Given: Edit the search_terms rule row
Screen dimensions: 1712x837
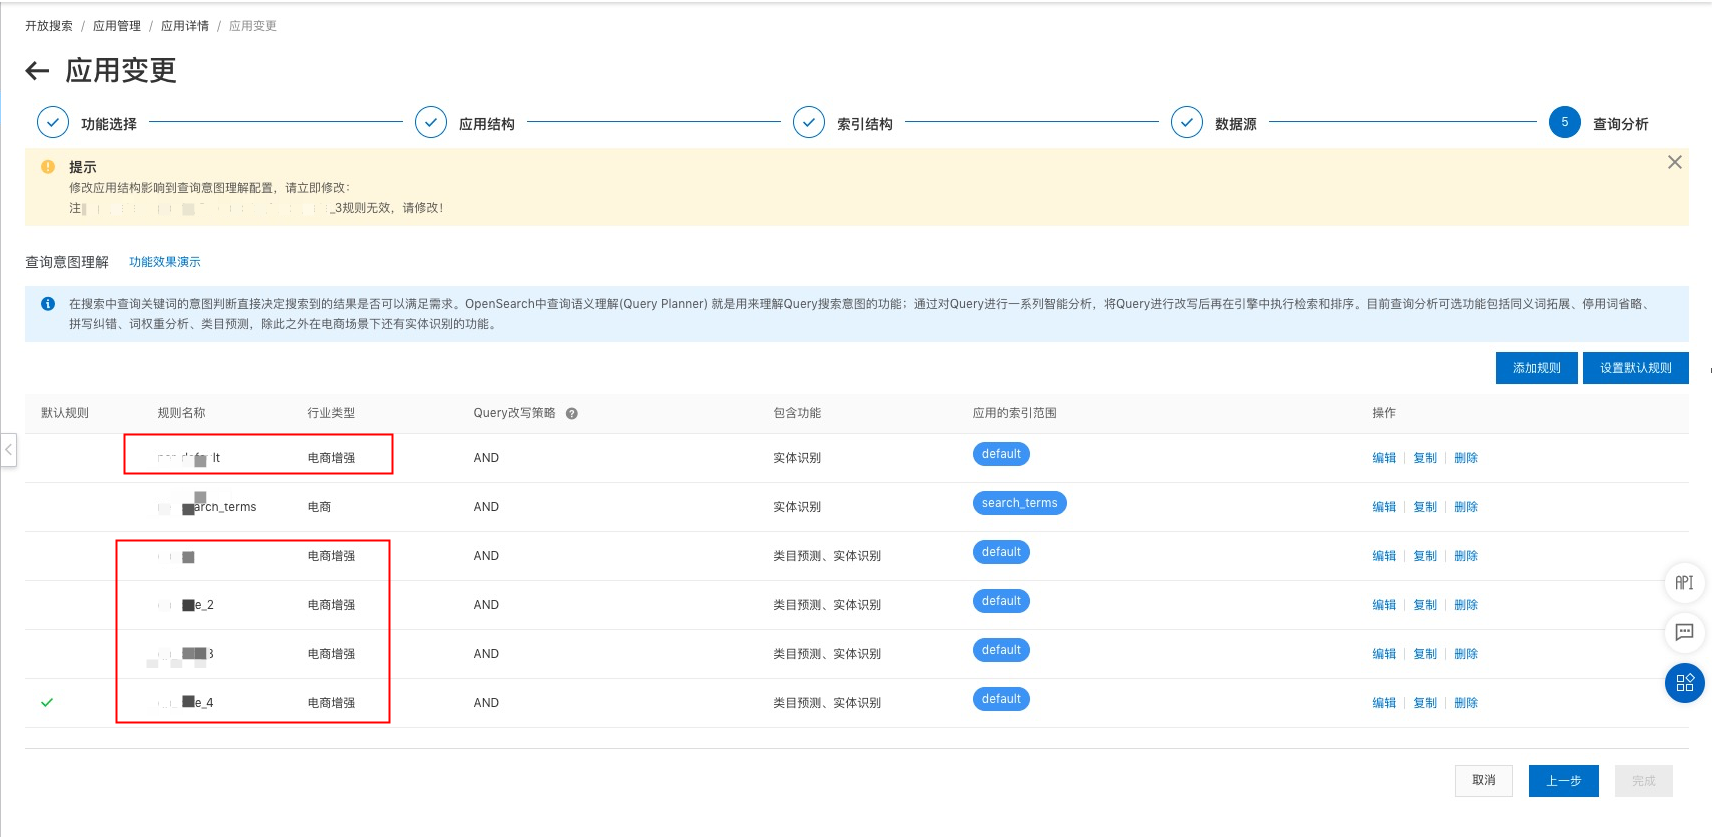Looking at the screenshot, I should click(x=1384, y=507).
